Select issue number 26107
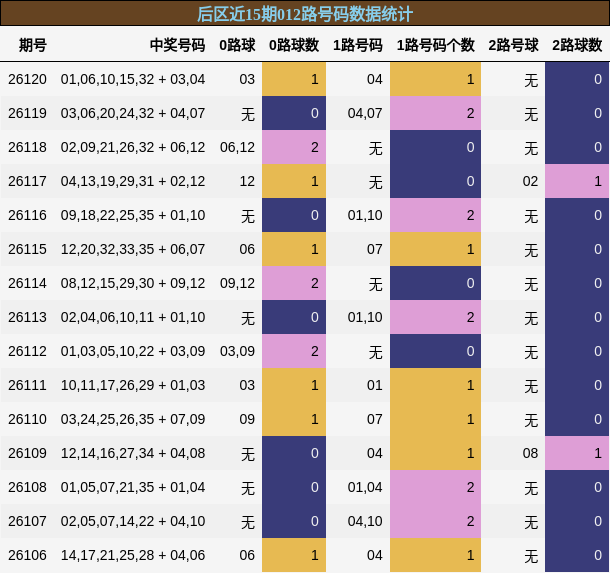Image resolution: width=610 pixels, height=573 pixels. 27,521
